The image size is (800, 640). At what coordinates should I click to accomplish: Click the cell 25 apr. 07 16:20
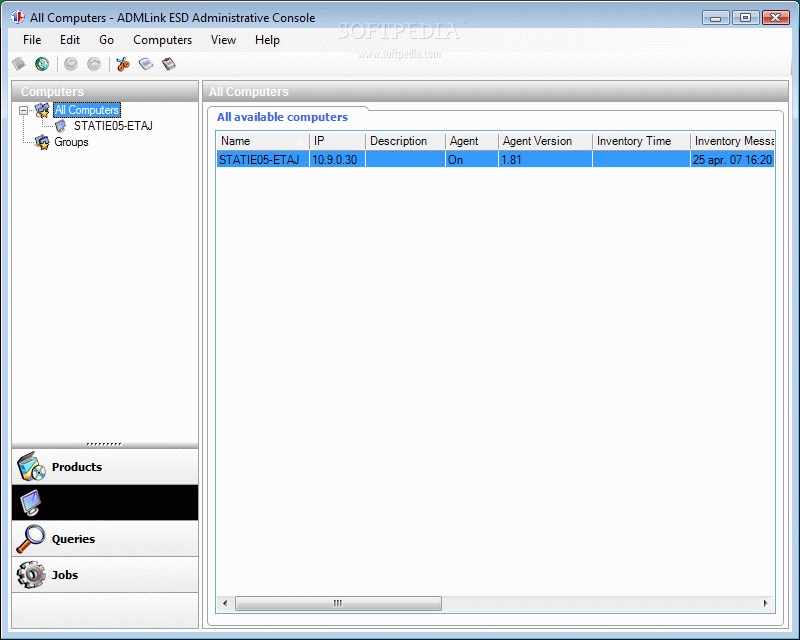[733, 159]
